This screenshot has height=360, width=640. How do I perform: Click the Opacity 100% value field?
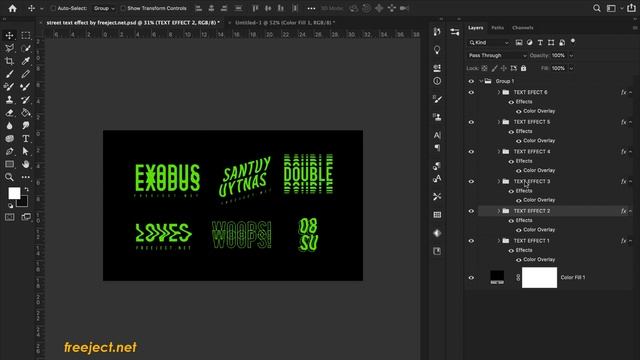pyautogui.click(x=558, y=56)
